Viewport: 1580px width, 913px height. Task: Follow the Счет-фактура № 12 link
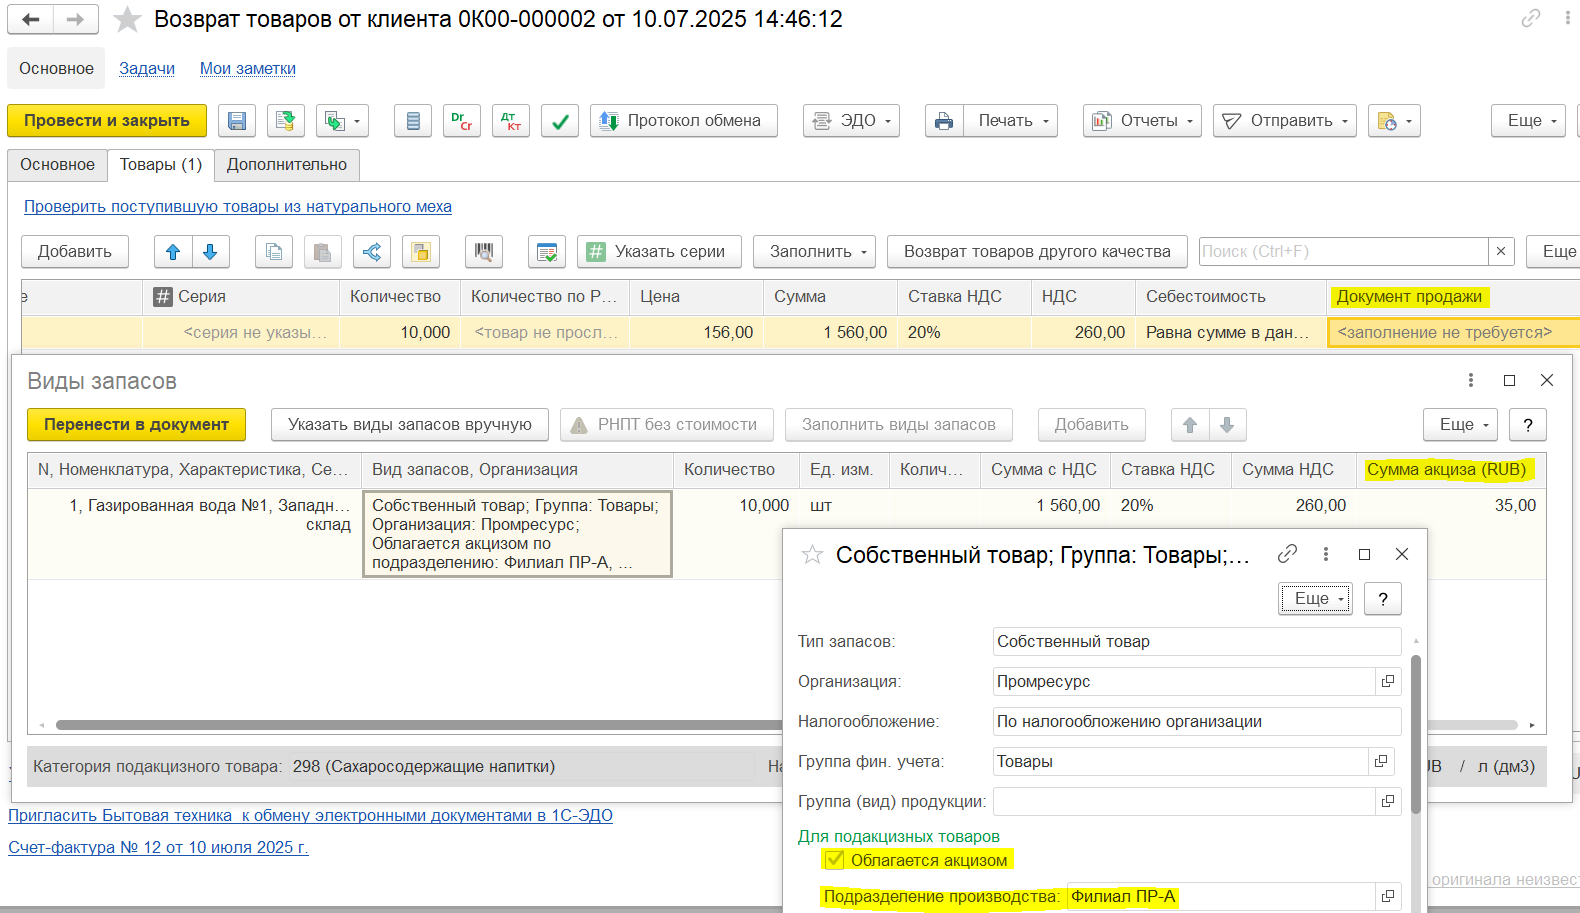click(x=158, y=847)
